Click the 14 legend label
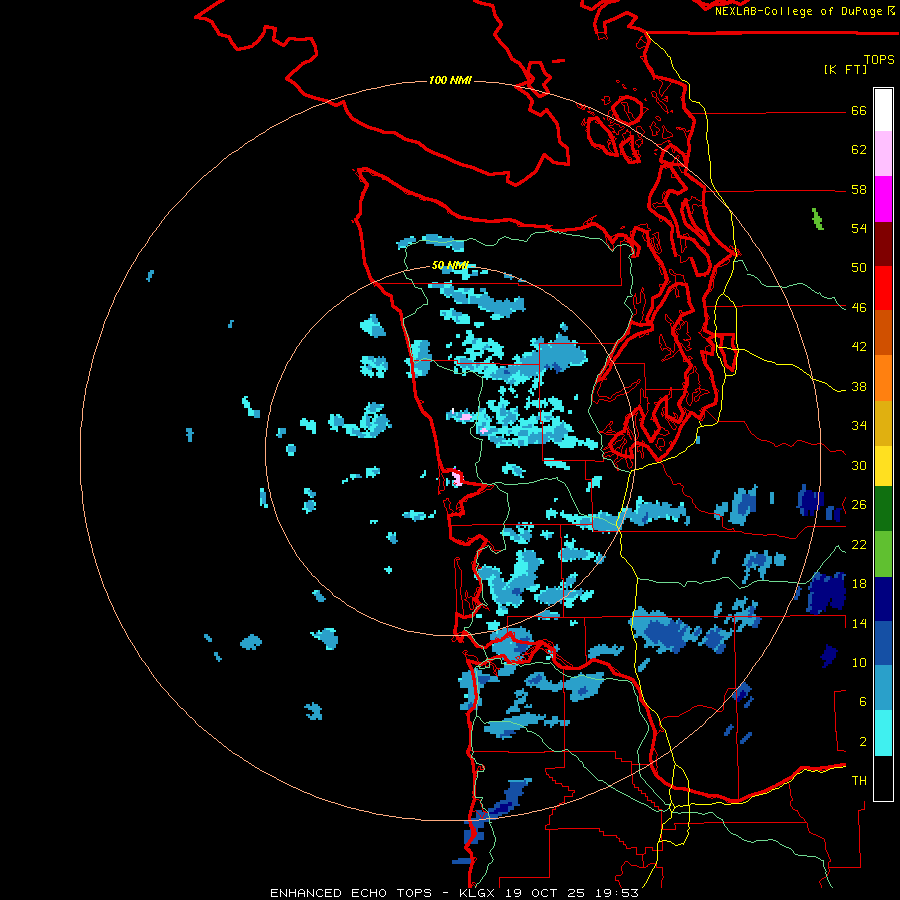 pyautogui.click(x=859, y=623)
